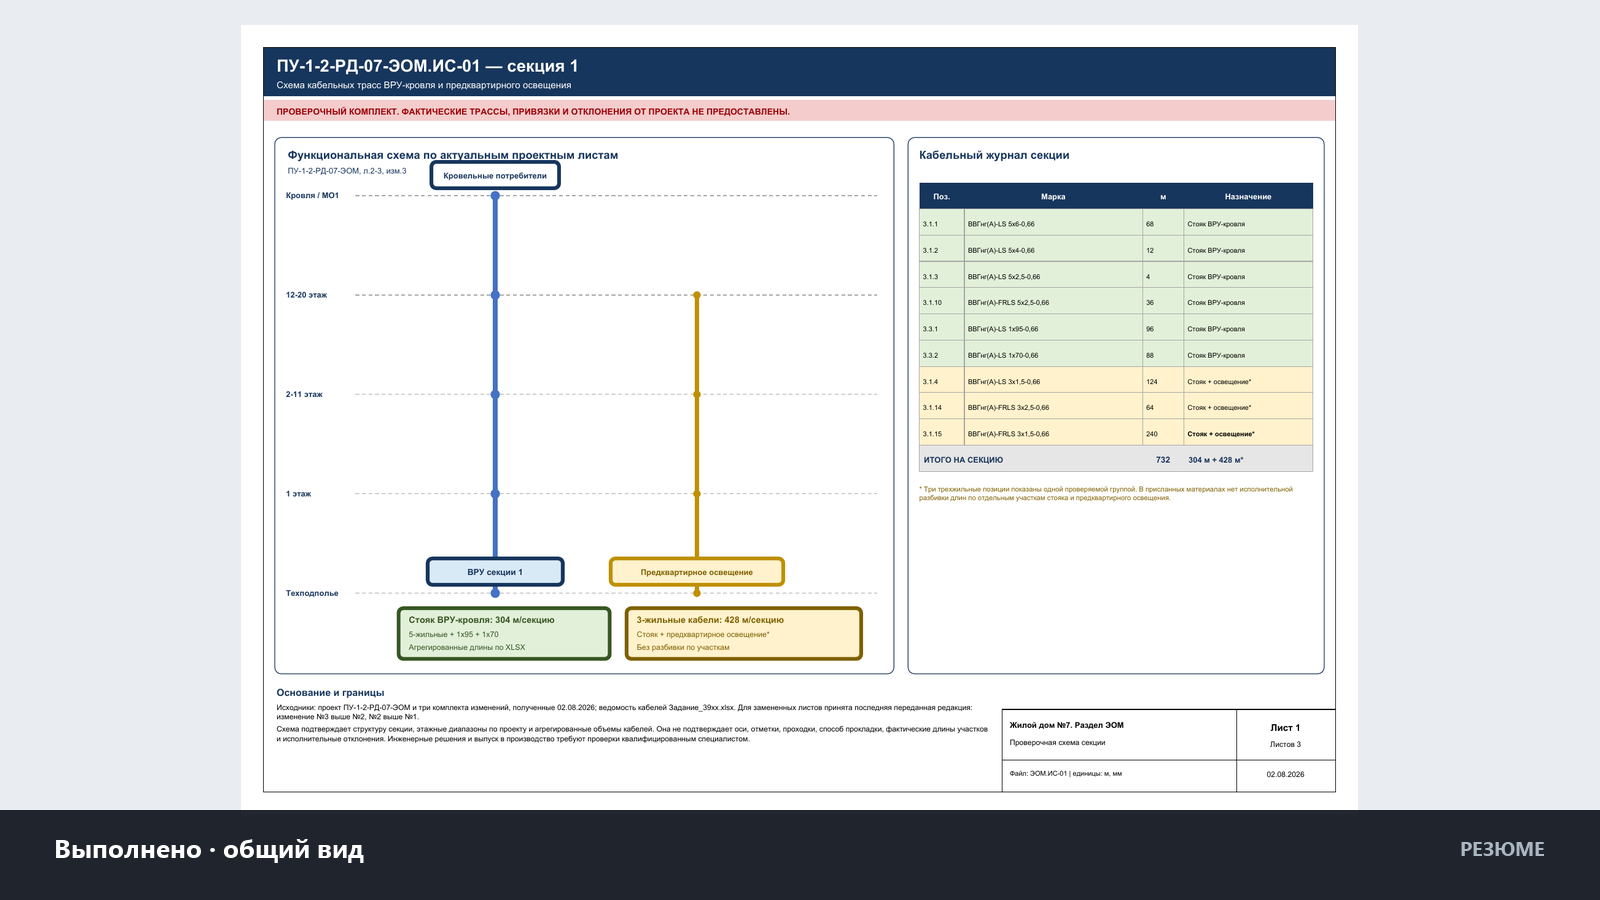Click the "1 этаж" level label
Viewport: 1600px width, 900px height.
(298, 494)
